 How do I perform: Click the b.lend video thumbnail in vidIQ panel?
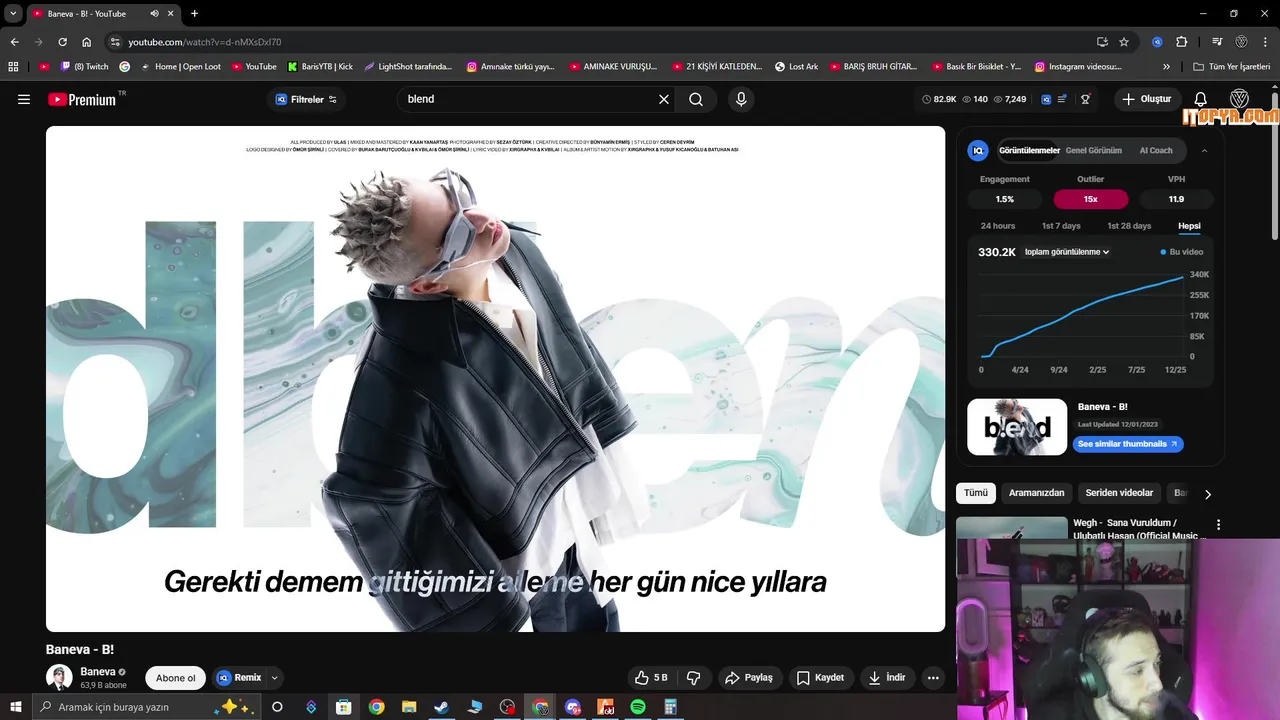click(x=1017, y=427)
